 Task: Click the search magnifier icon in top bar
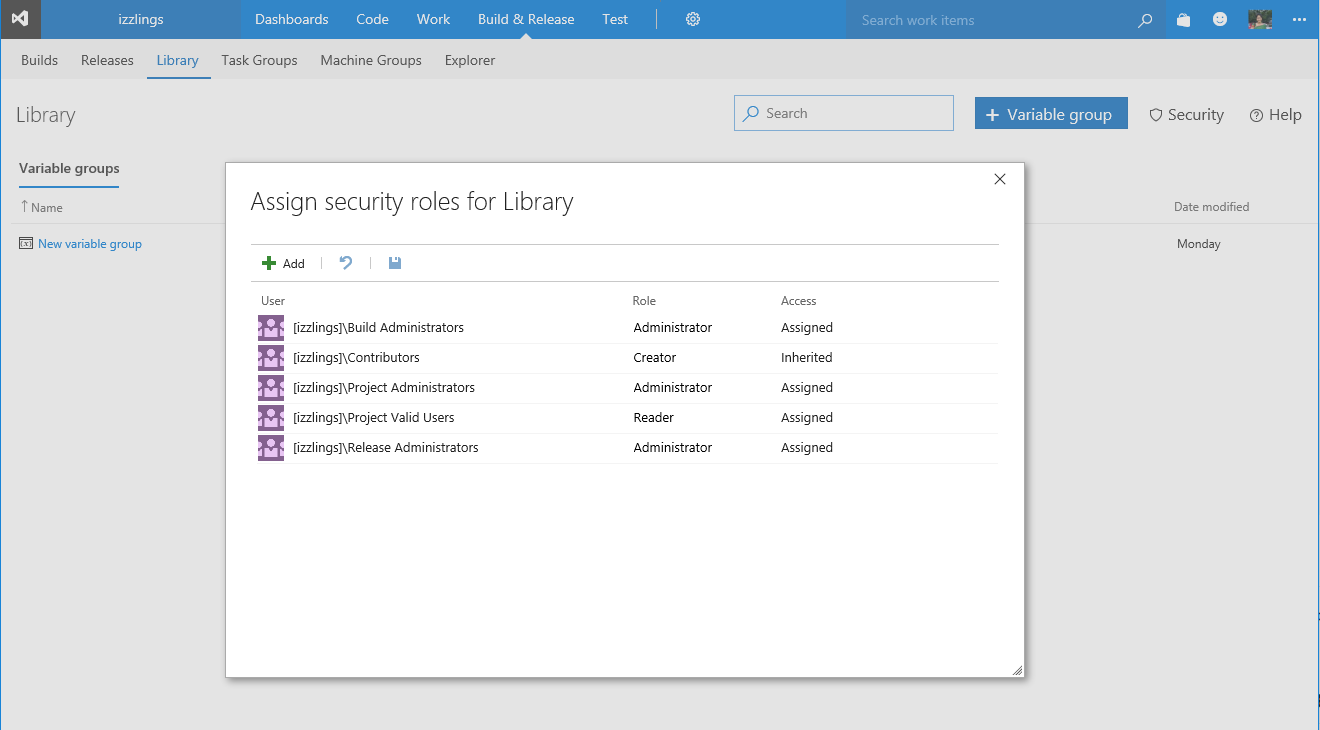1145,20
